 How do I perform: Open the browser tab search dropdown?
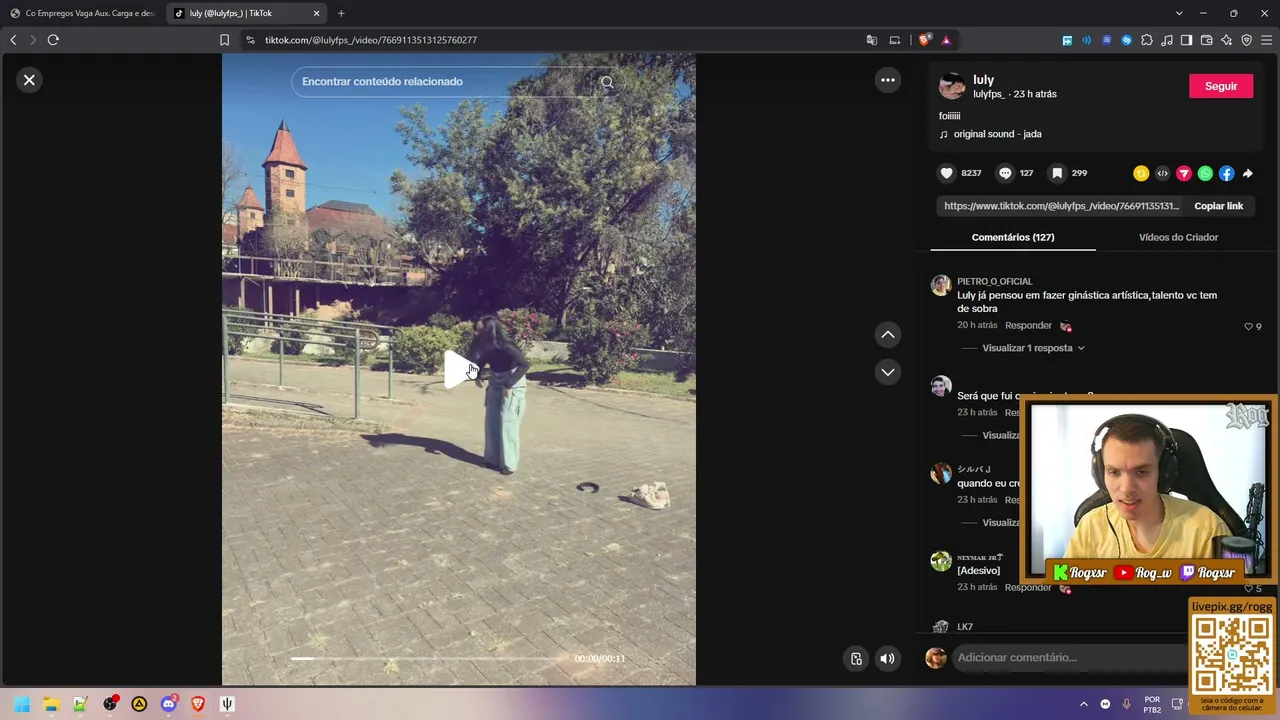(x=1179, y=13)
